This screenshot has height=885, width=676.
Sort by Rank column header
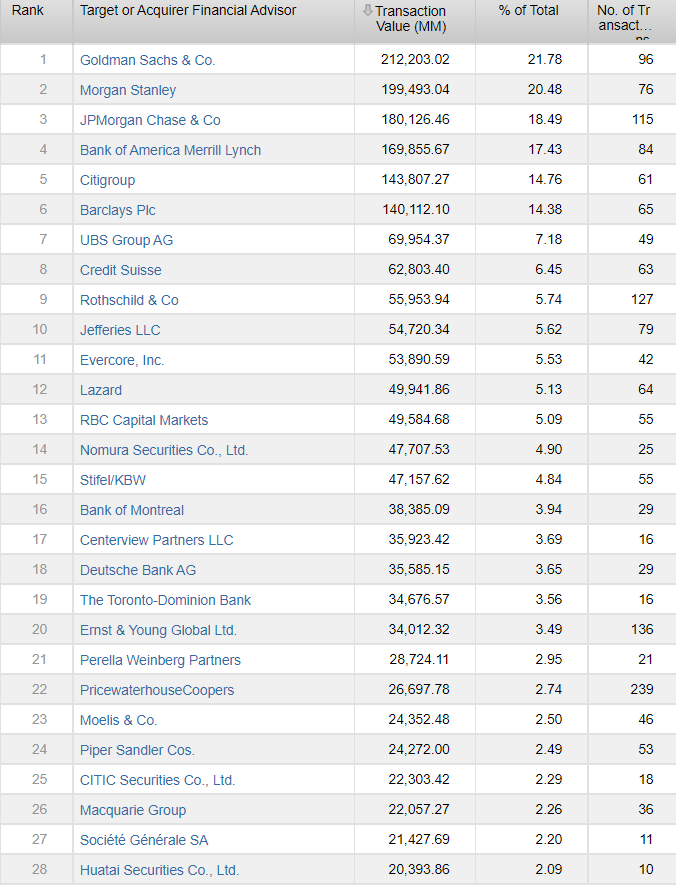point(27,10)
